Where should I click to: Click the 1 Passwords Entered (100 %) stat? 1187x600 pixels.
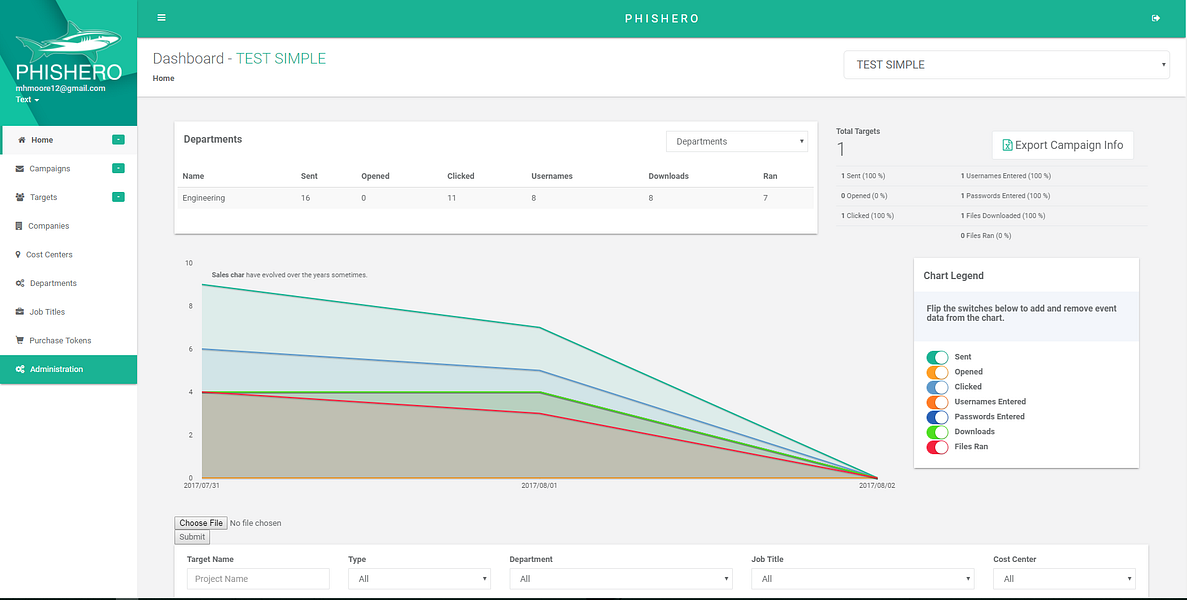click(x=1006, y=196)
